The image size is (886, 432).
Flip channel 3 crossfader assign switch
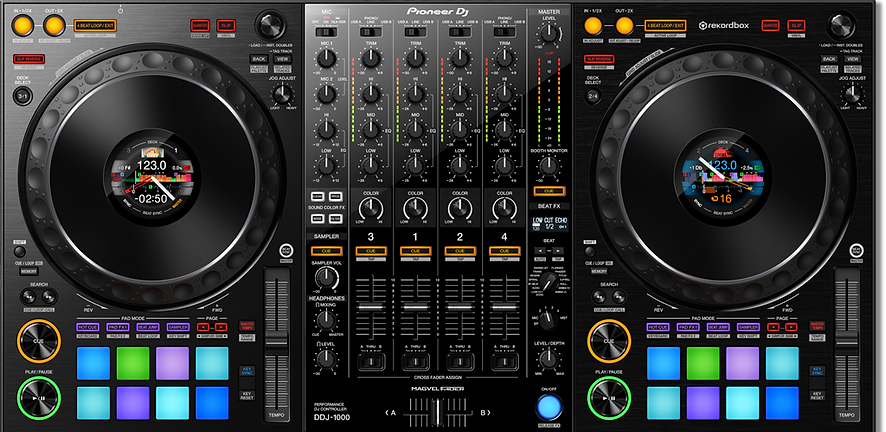tap(371, 361)
